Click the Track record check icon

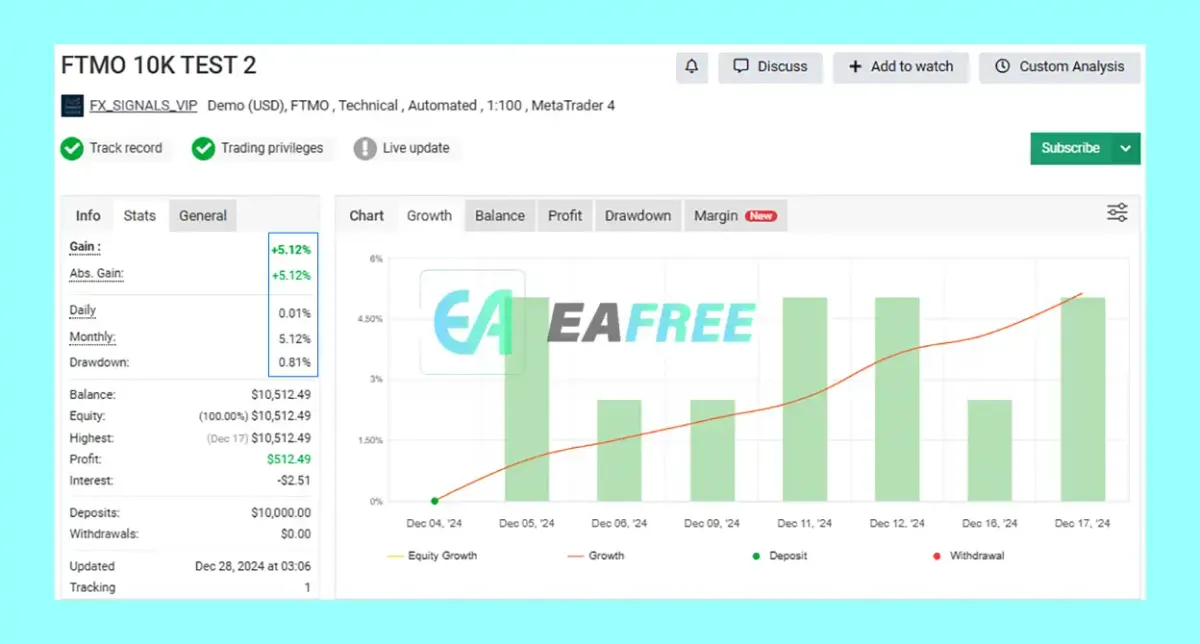(x=71, y=149)
